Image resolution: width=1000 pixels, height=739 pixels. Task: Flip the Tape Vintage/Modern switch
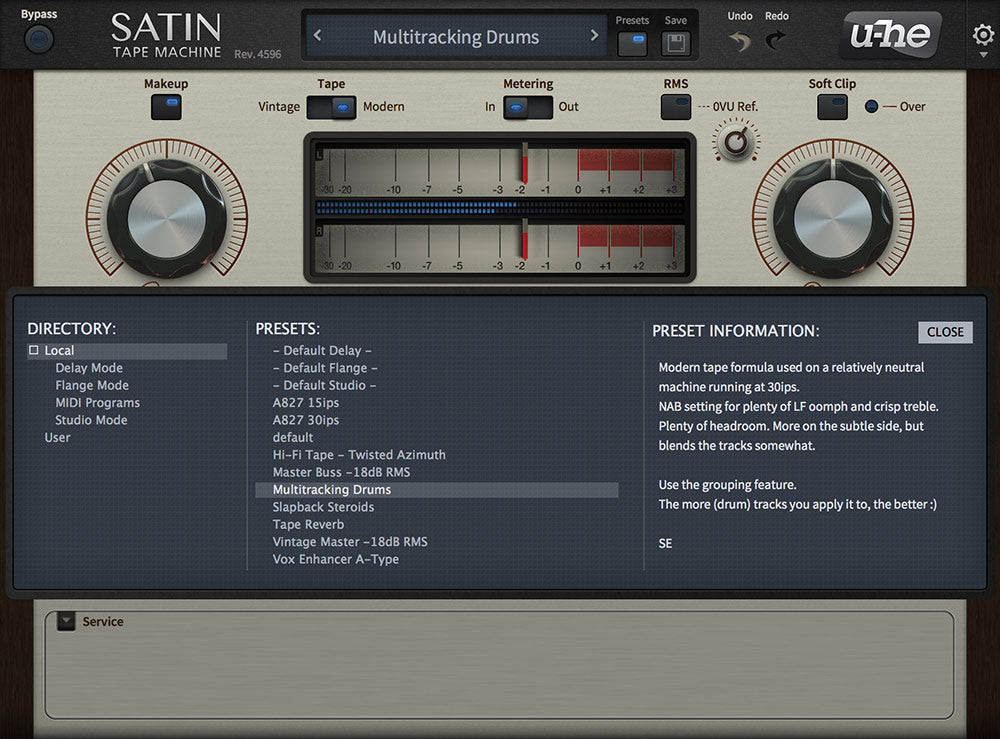331,107
